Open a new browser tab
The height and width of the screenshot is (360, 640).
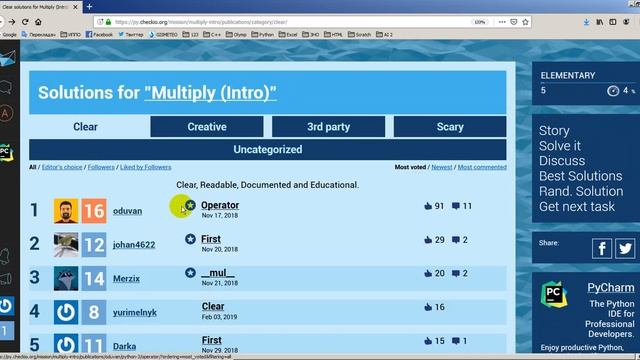89,7
